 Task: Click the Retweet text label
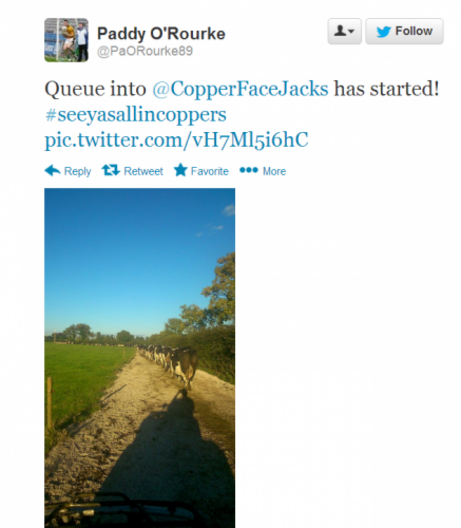[x=143, y=171]
